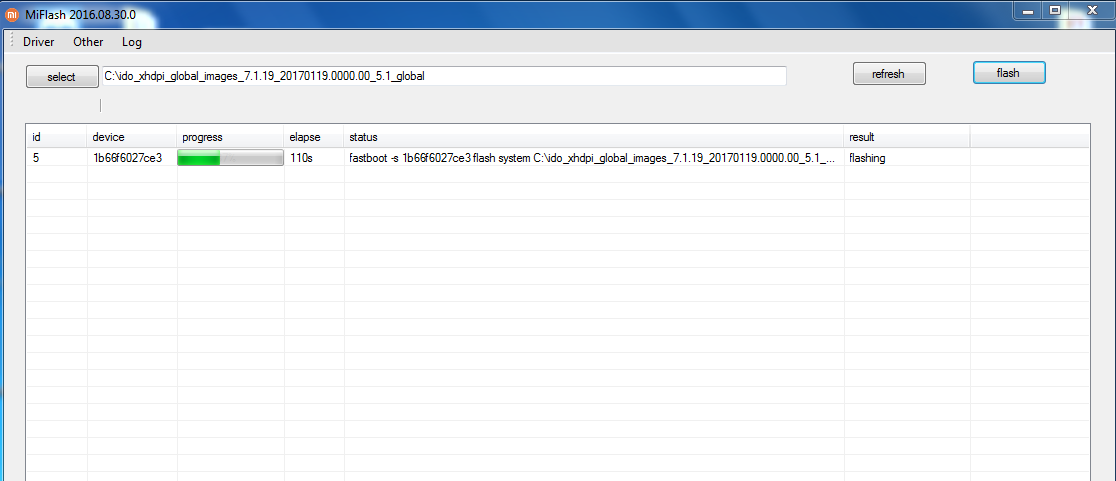Screen dimensions: 1116x481
Task: Click the flashing result cell
Action: [907, 158]
